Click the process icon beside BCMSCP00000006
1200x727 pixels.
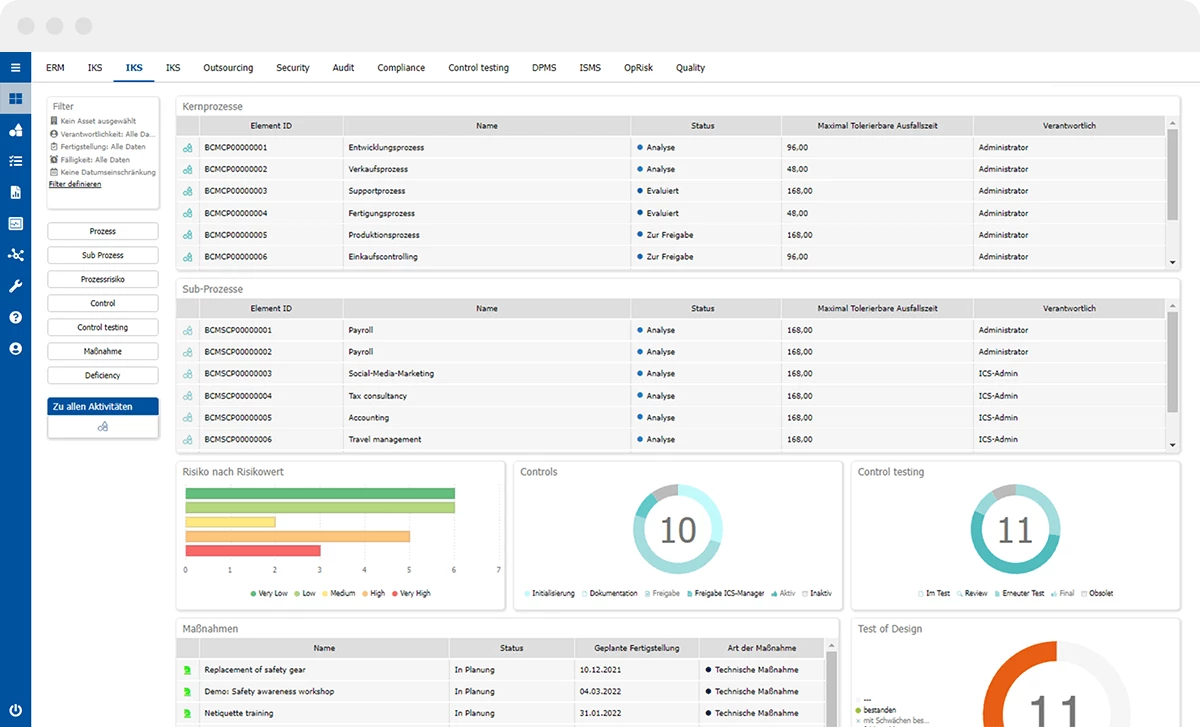coord(187,440)
